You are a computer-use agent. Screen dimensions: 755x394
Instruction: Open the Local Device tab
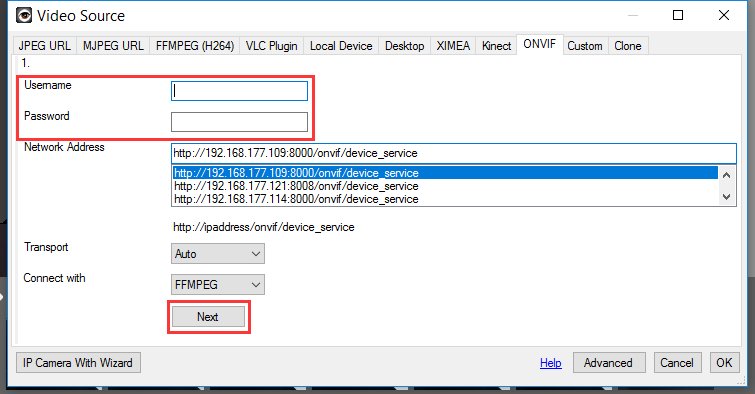(341, 46)
